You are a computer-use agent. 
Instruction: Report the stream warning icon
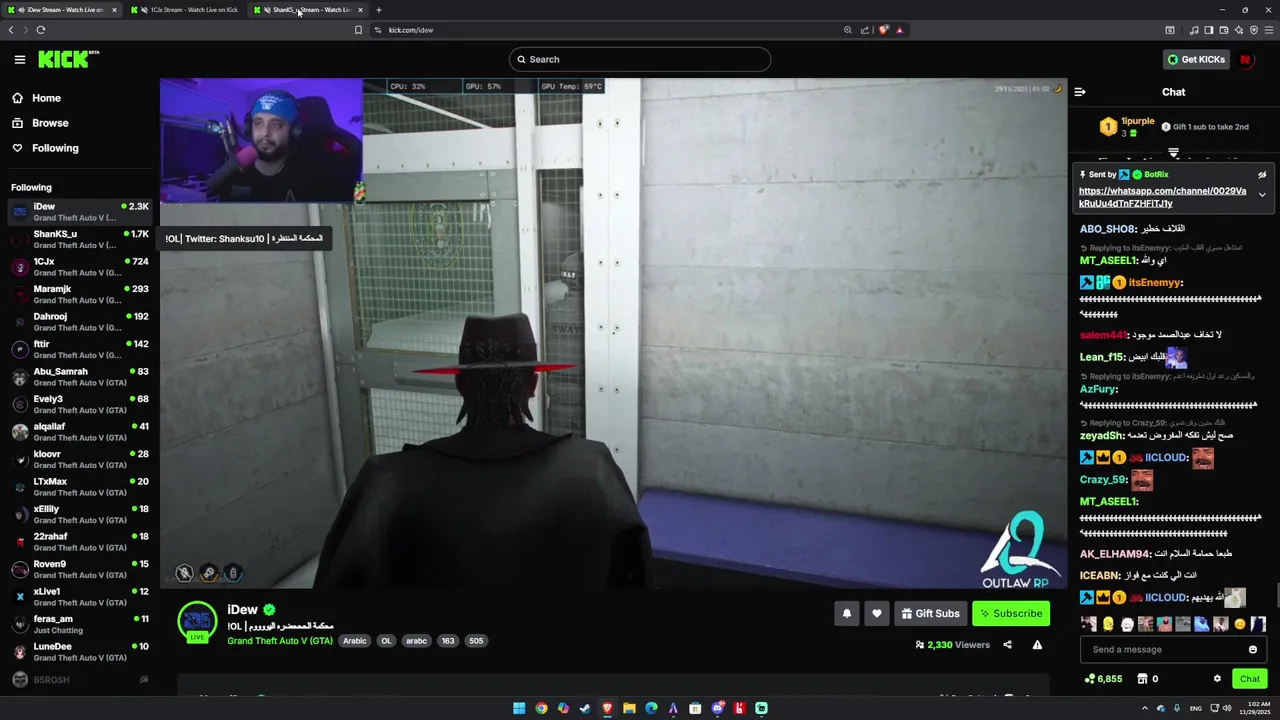point(1037,645)
